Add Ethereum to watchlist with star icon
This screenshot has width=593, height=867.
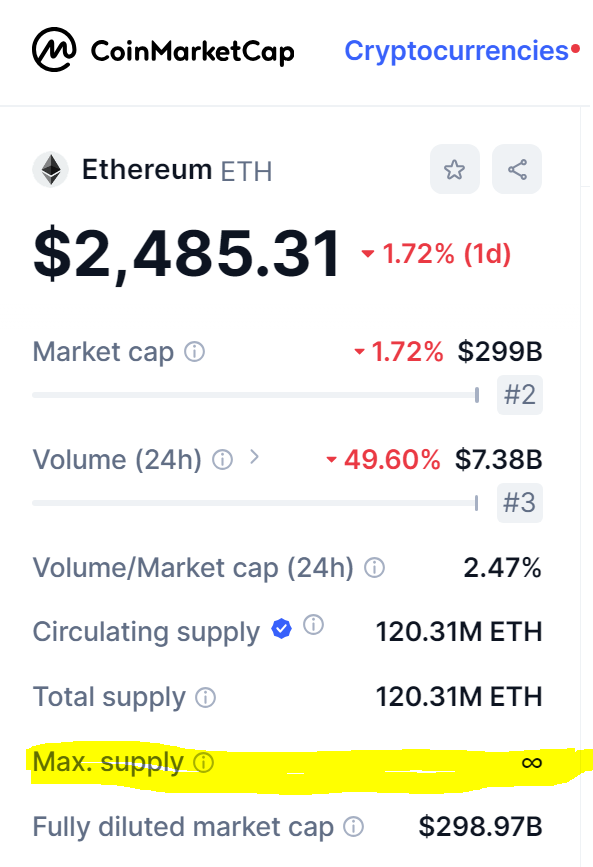tap(455, 169)
